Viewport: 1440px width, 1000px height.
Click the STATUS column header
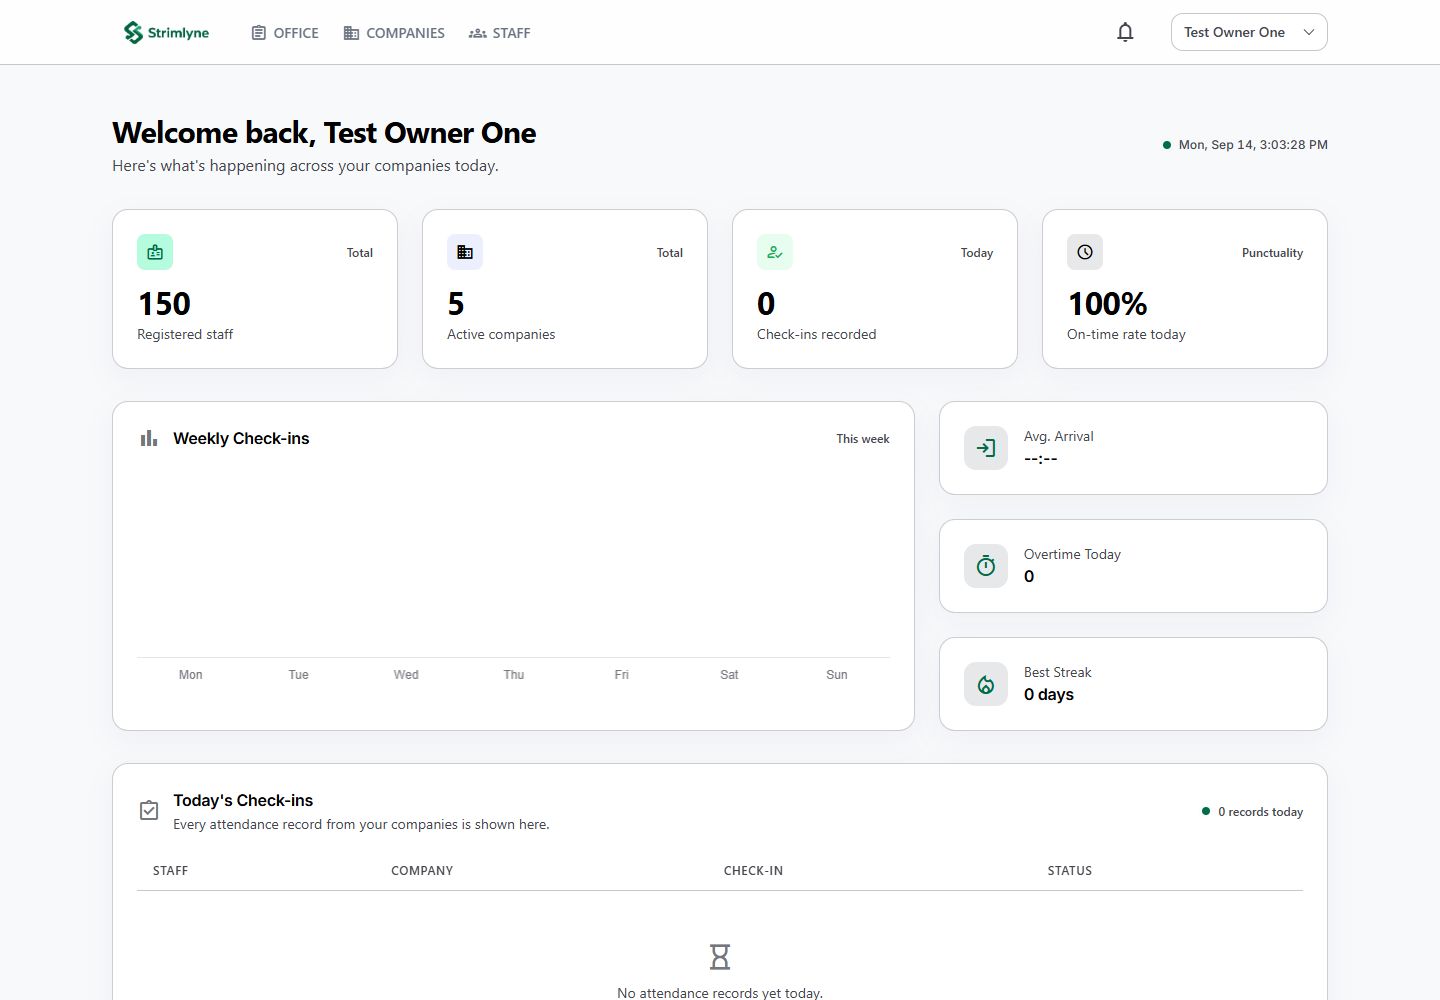pyautogui.click(x=1070, y=871)
